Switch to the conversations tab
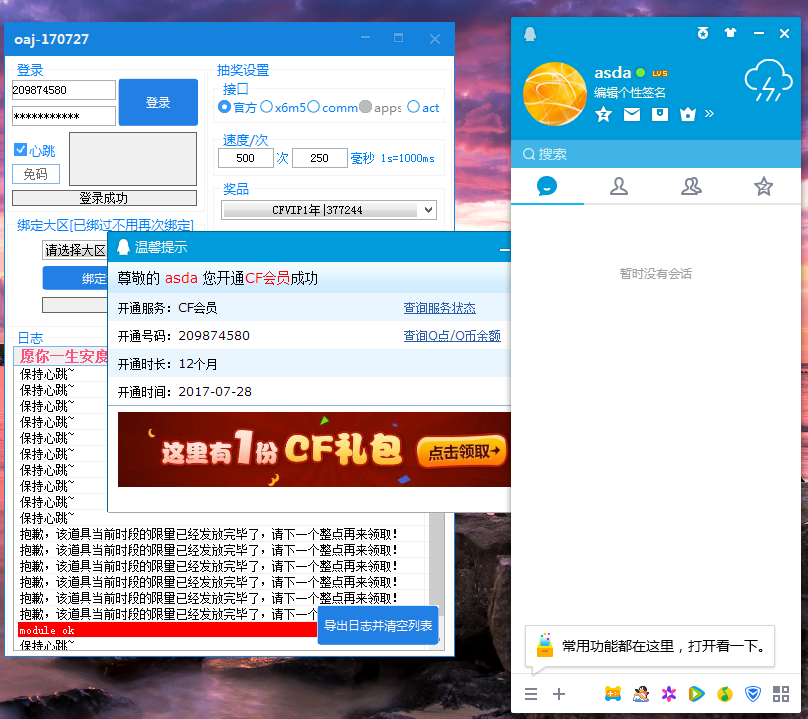 point(547,186)
